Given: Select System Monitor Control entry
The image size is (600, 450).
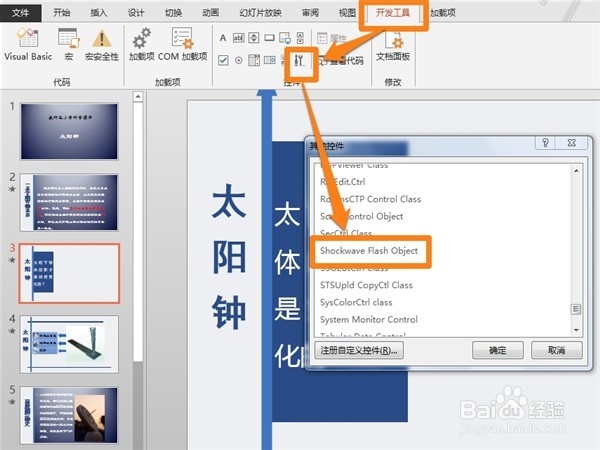Looking at the screenshot, I should 369,320.
